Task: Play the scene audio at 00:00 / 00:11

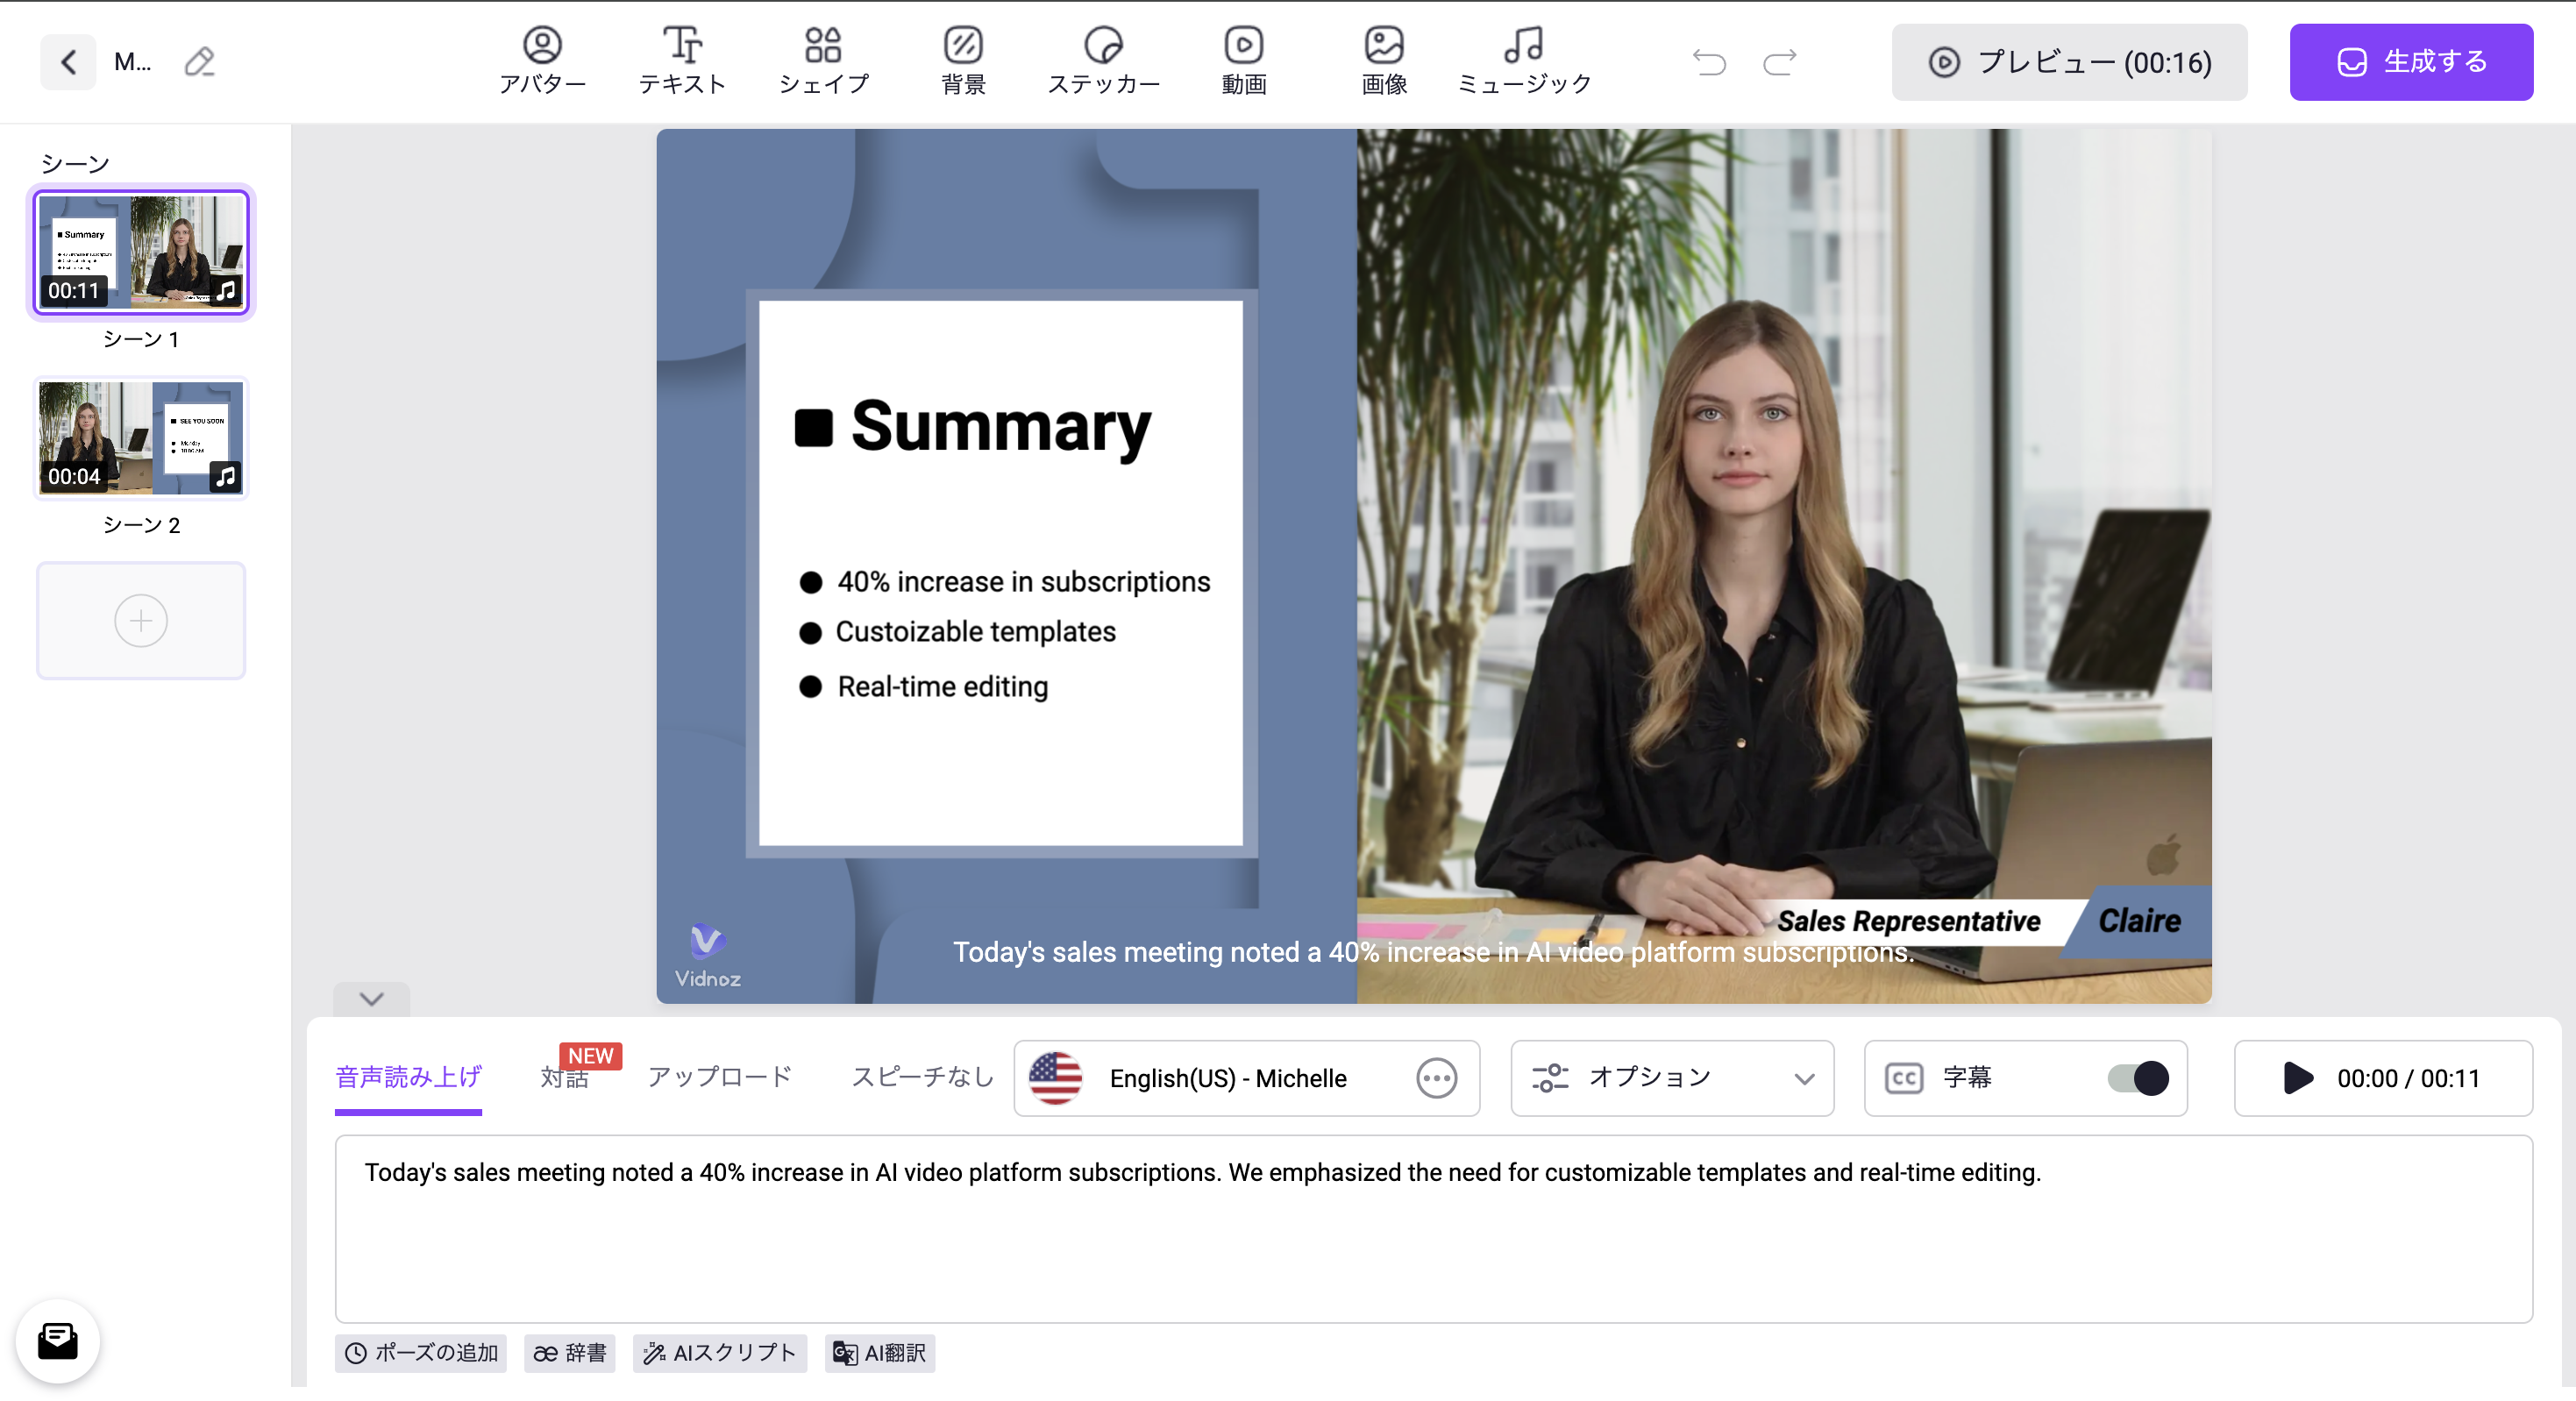Action: click(2298, 1078)
